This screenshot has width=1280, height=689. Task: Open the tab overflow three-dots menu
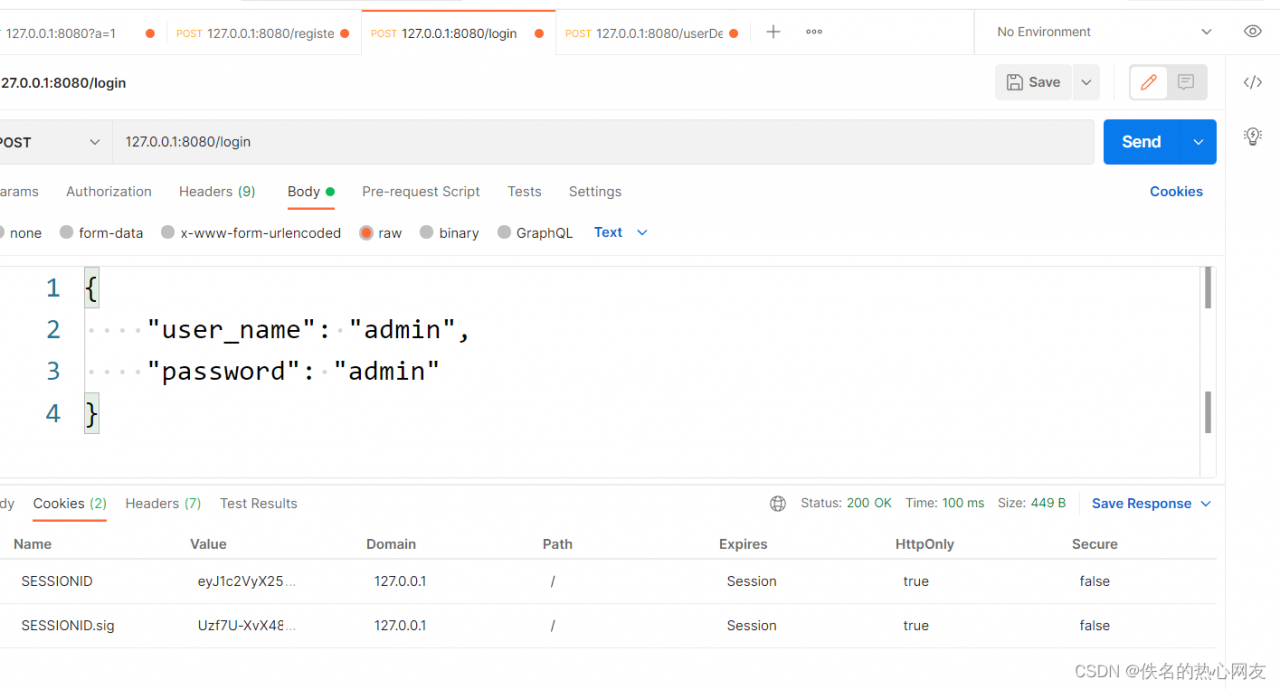click(x=814, y=32)
